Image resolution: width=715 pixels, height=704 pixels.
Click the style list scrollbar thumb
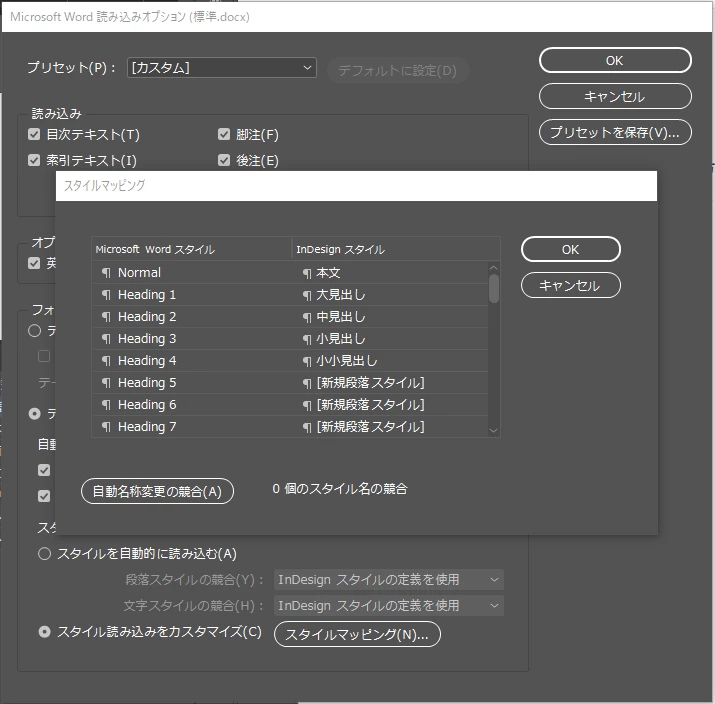point(493,288)
